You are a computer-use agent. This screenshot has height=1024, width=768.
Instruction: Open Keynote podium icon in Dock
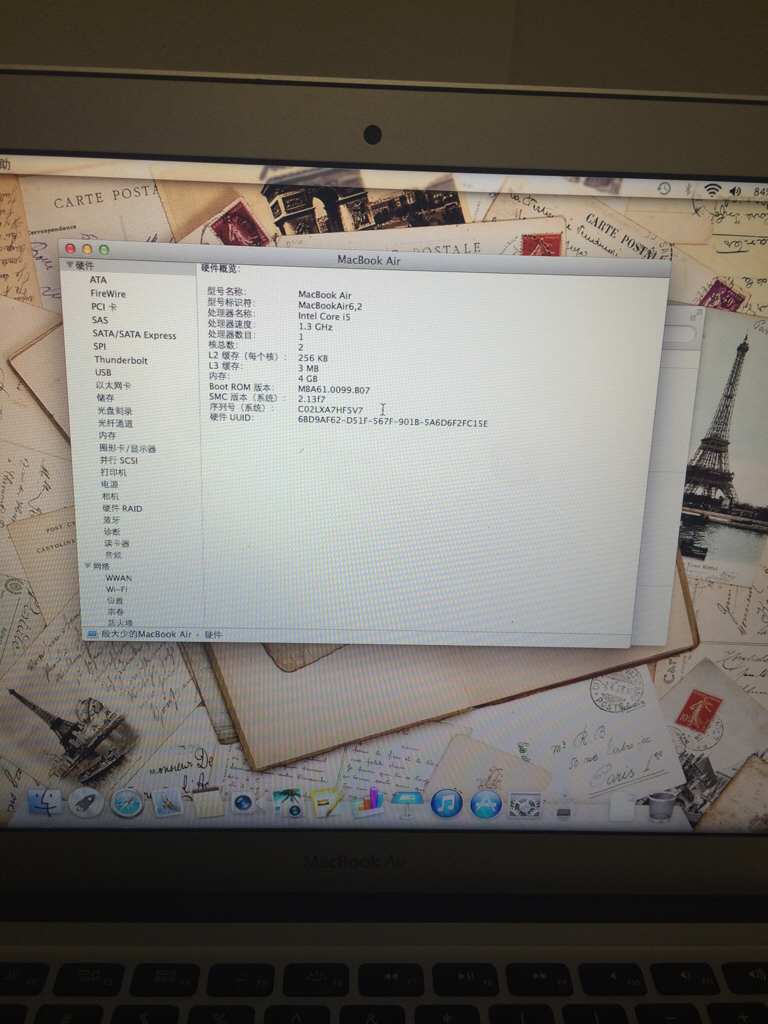point(407,803)
